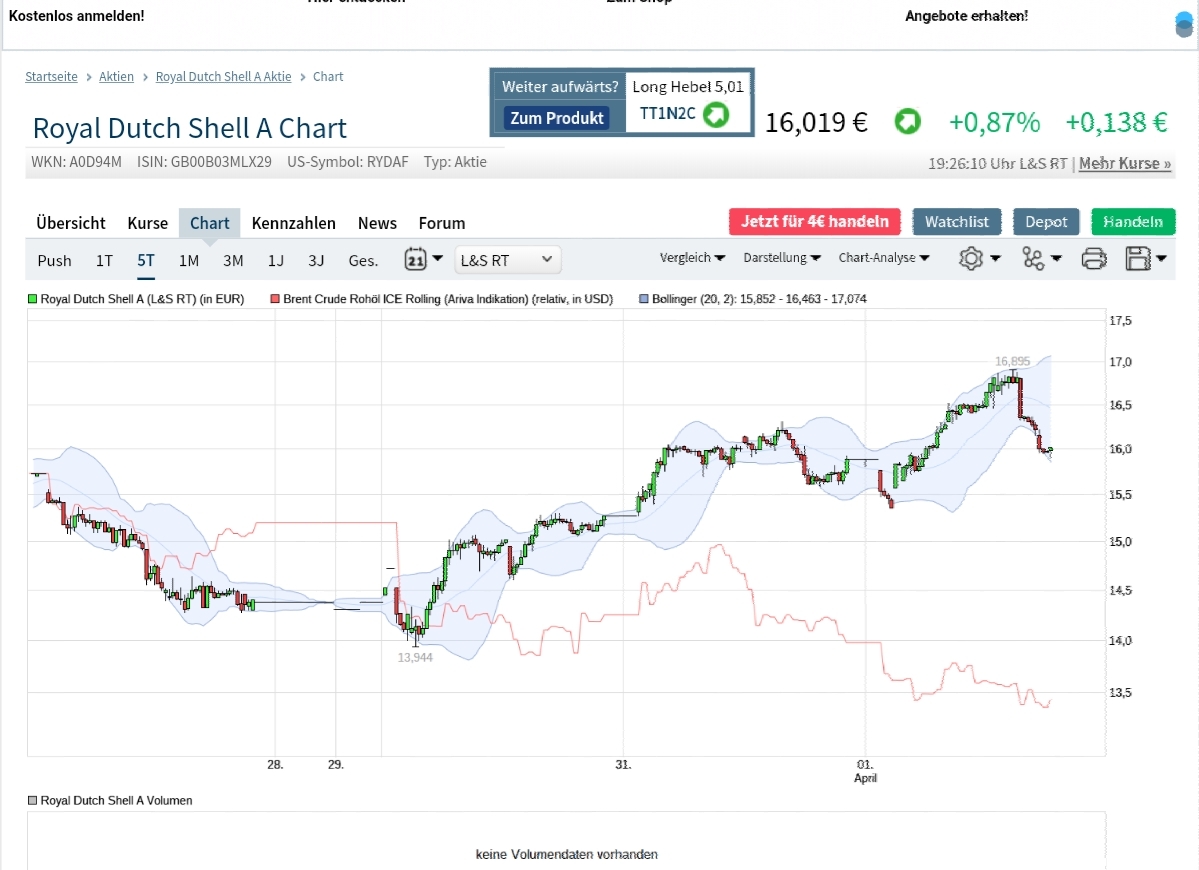1199x870 pixels.
Task: Click the blue badge icon top right
Action: (1184, 24)
